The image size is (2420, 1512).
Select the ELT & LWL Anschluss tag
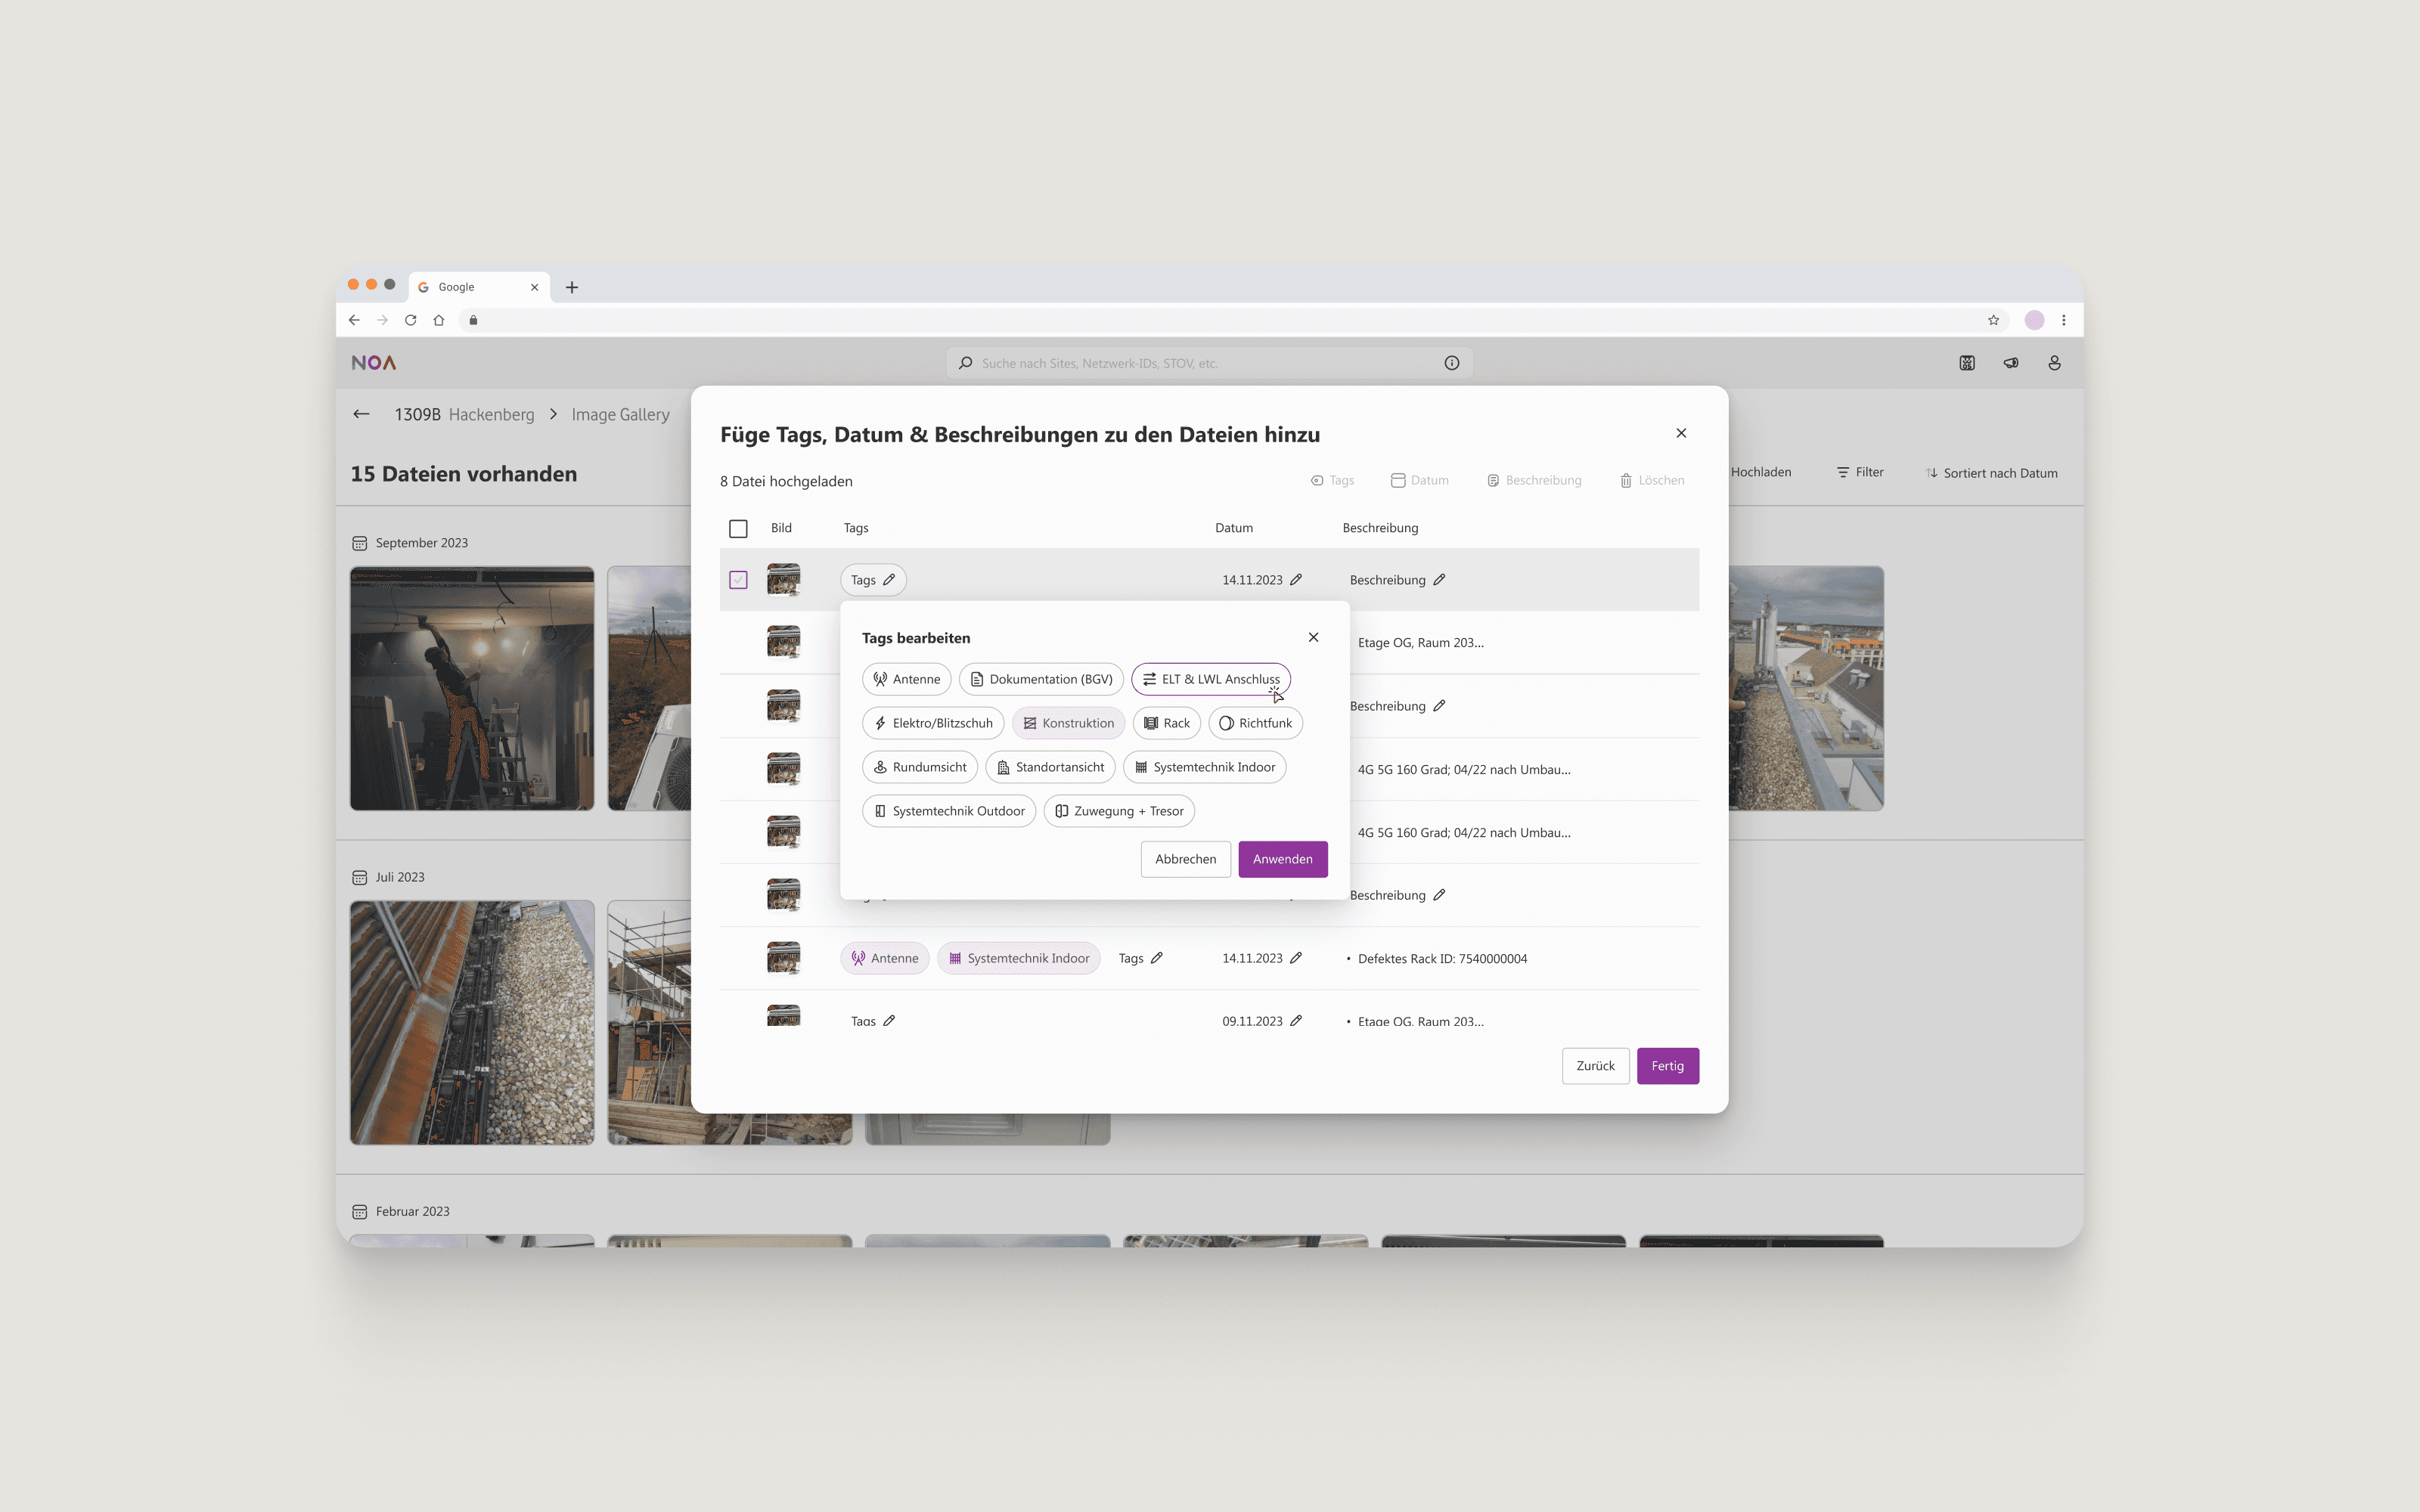click(x=1211, y=679)
